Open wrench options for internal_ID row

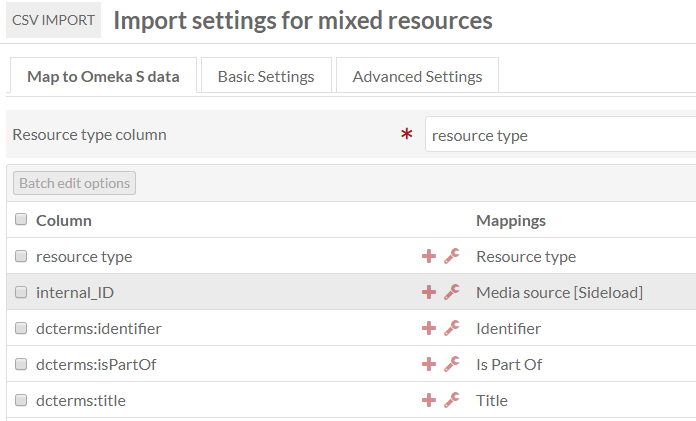tap(452, 292)
